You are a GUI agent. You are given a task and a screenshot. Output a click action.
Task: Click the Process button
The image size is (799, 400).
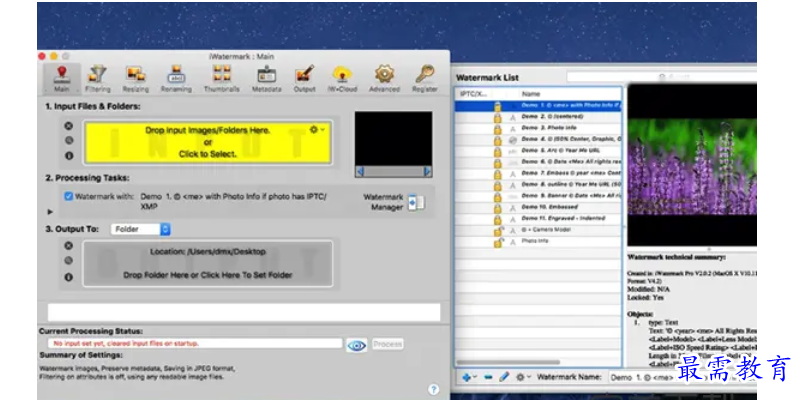click(387, 344)
